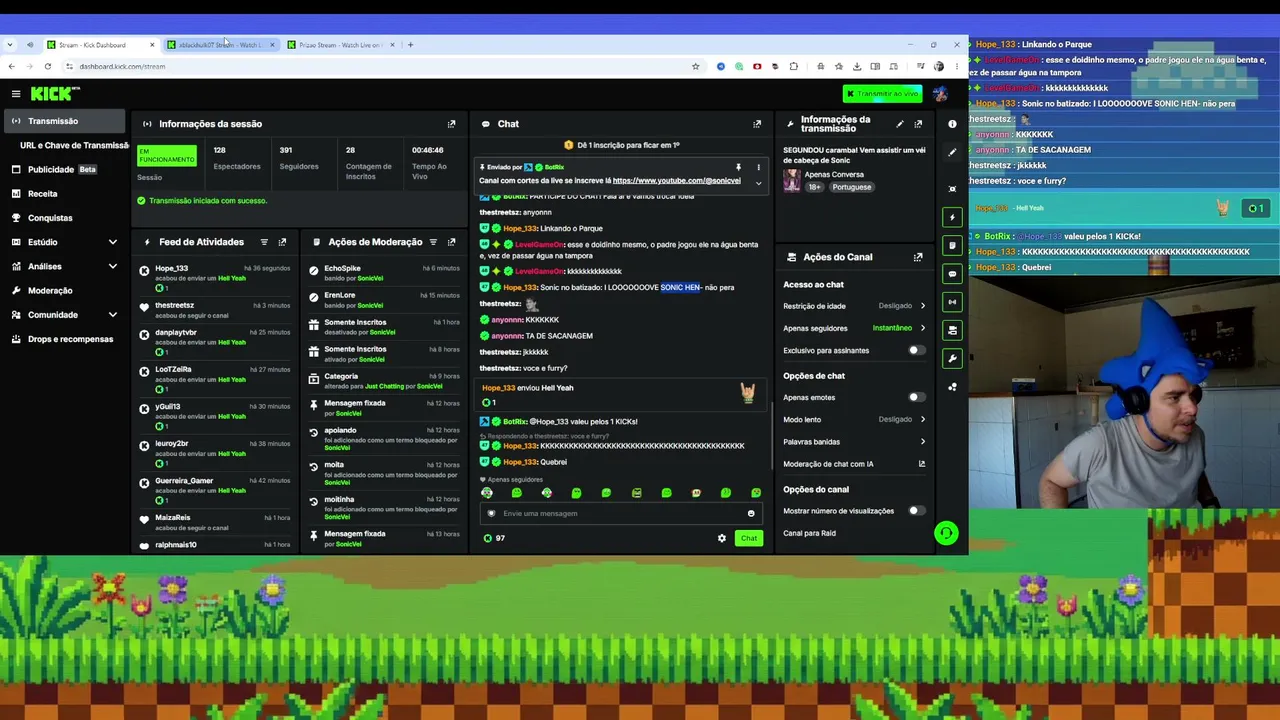The height and width of the screenshot is (720, 1280).
Task: Toggle Exclusivo para assinantes switch
Action: pos(915,350)
